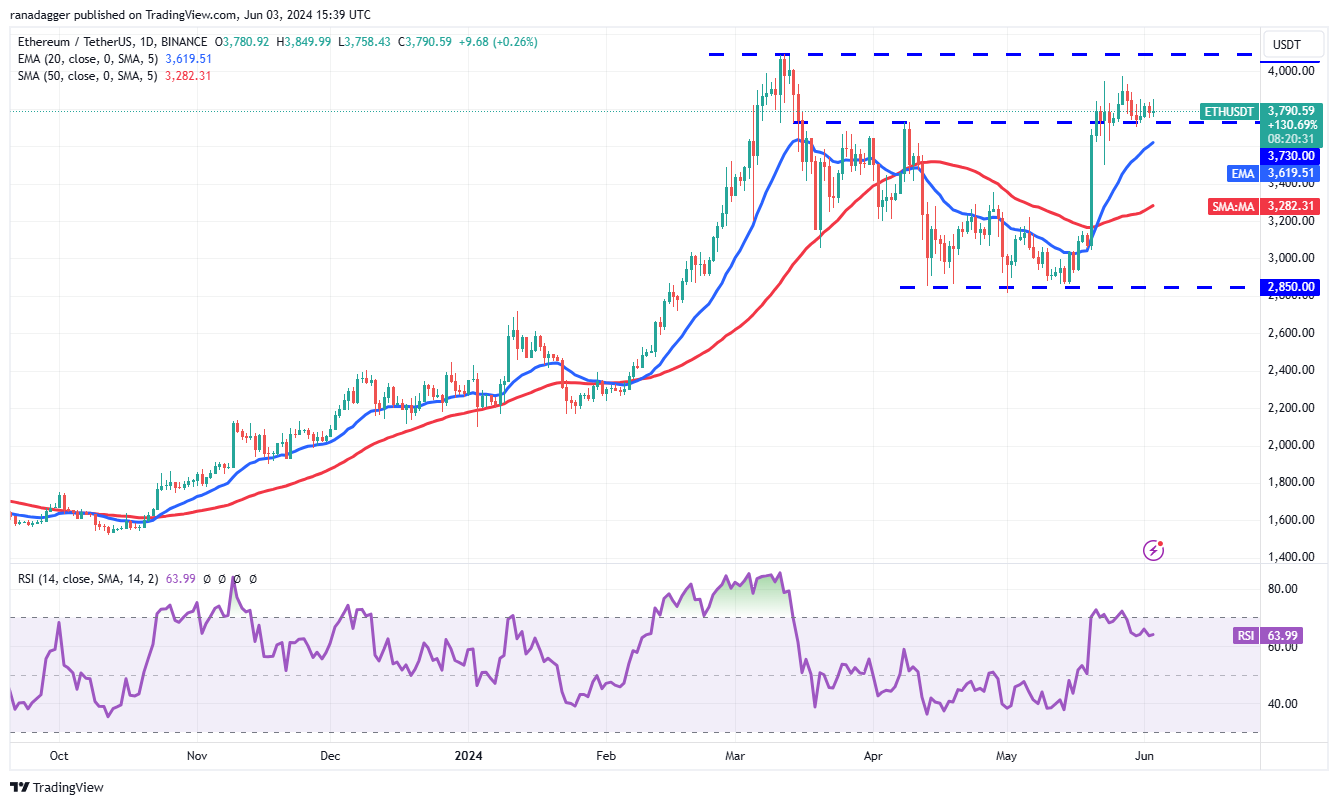
Task: Click the purple lightning bolt event icon
Action: click(x=1154, y=549)
